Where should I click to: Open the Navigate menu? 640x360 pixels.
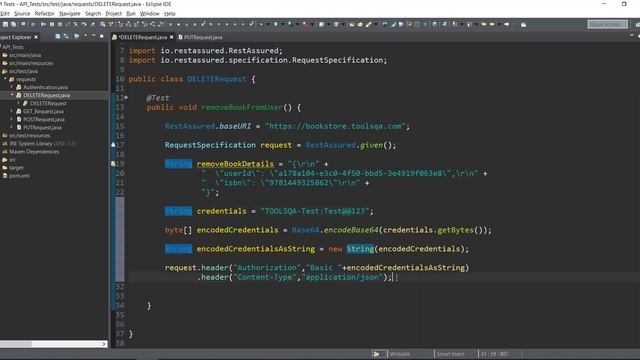[x=70, y=13]
